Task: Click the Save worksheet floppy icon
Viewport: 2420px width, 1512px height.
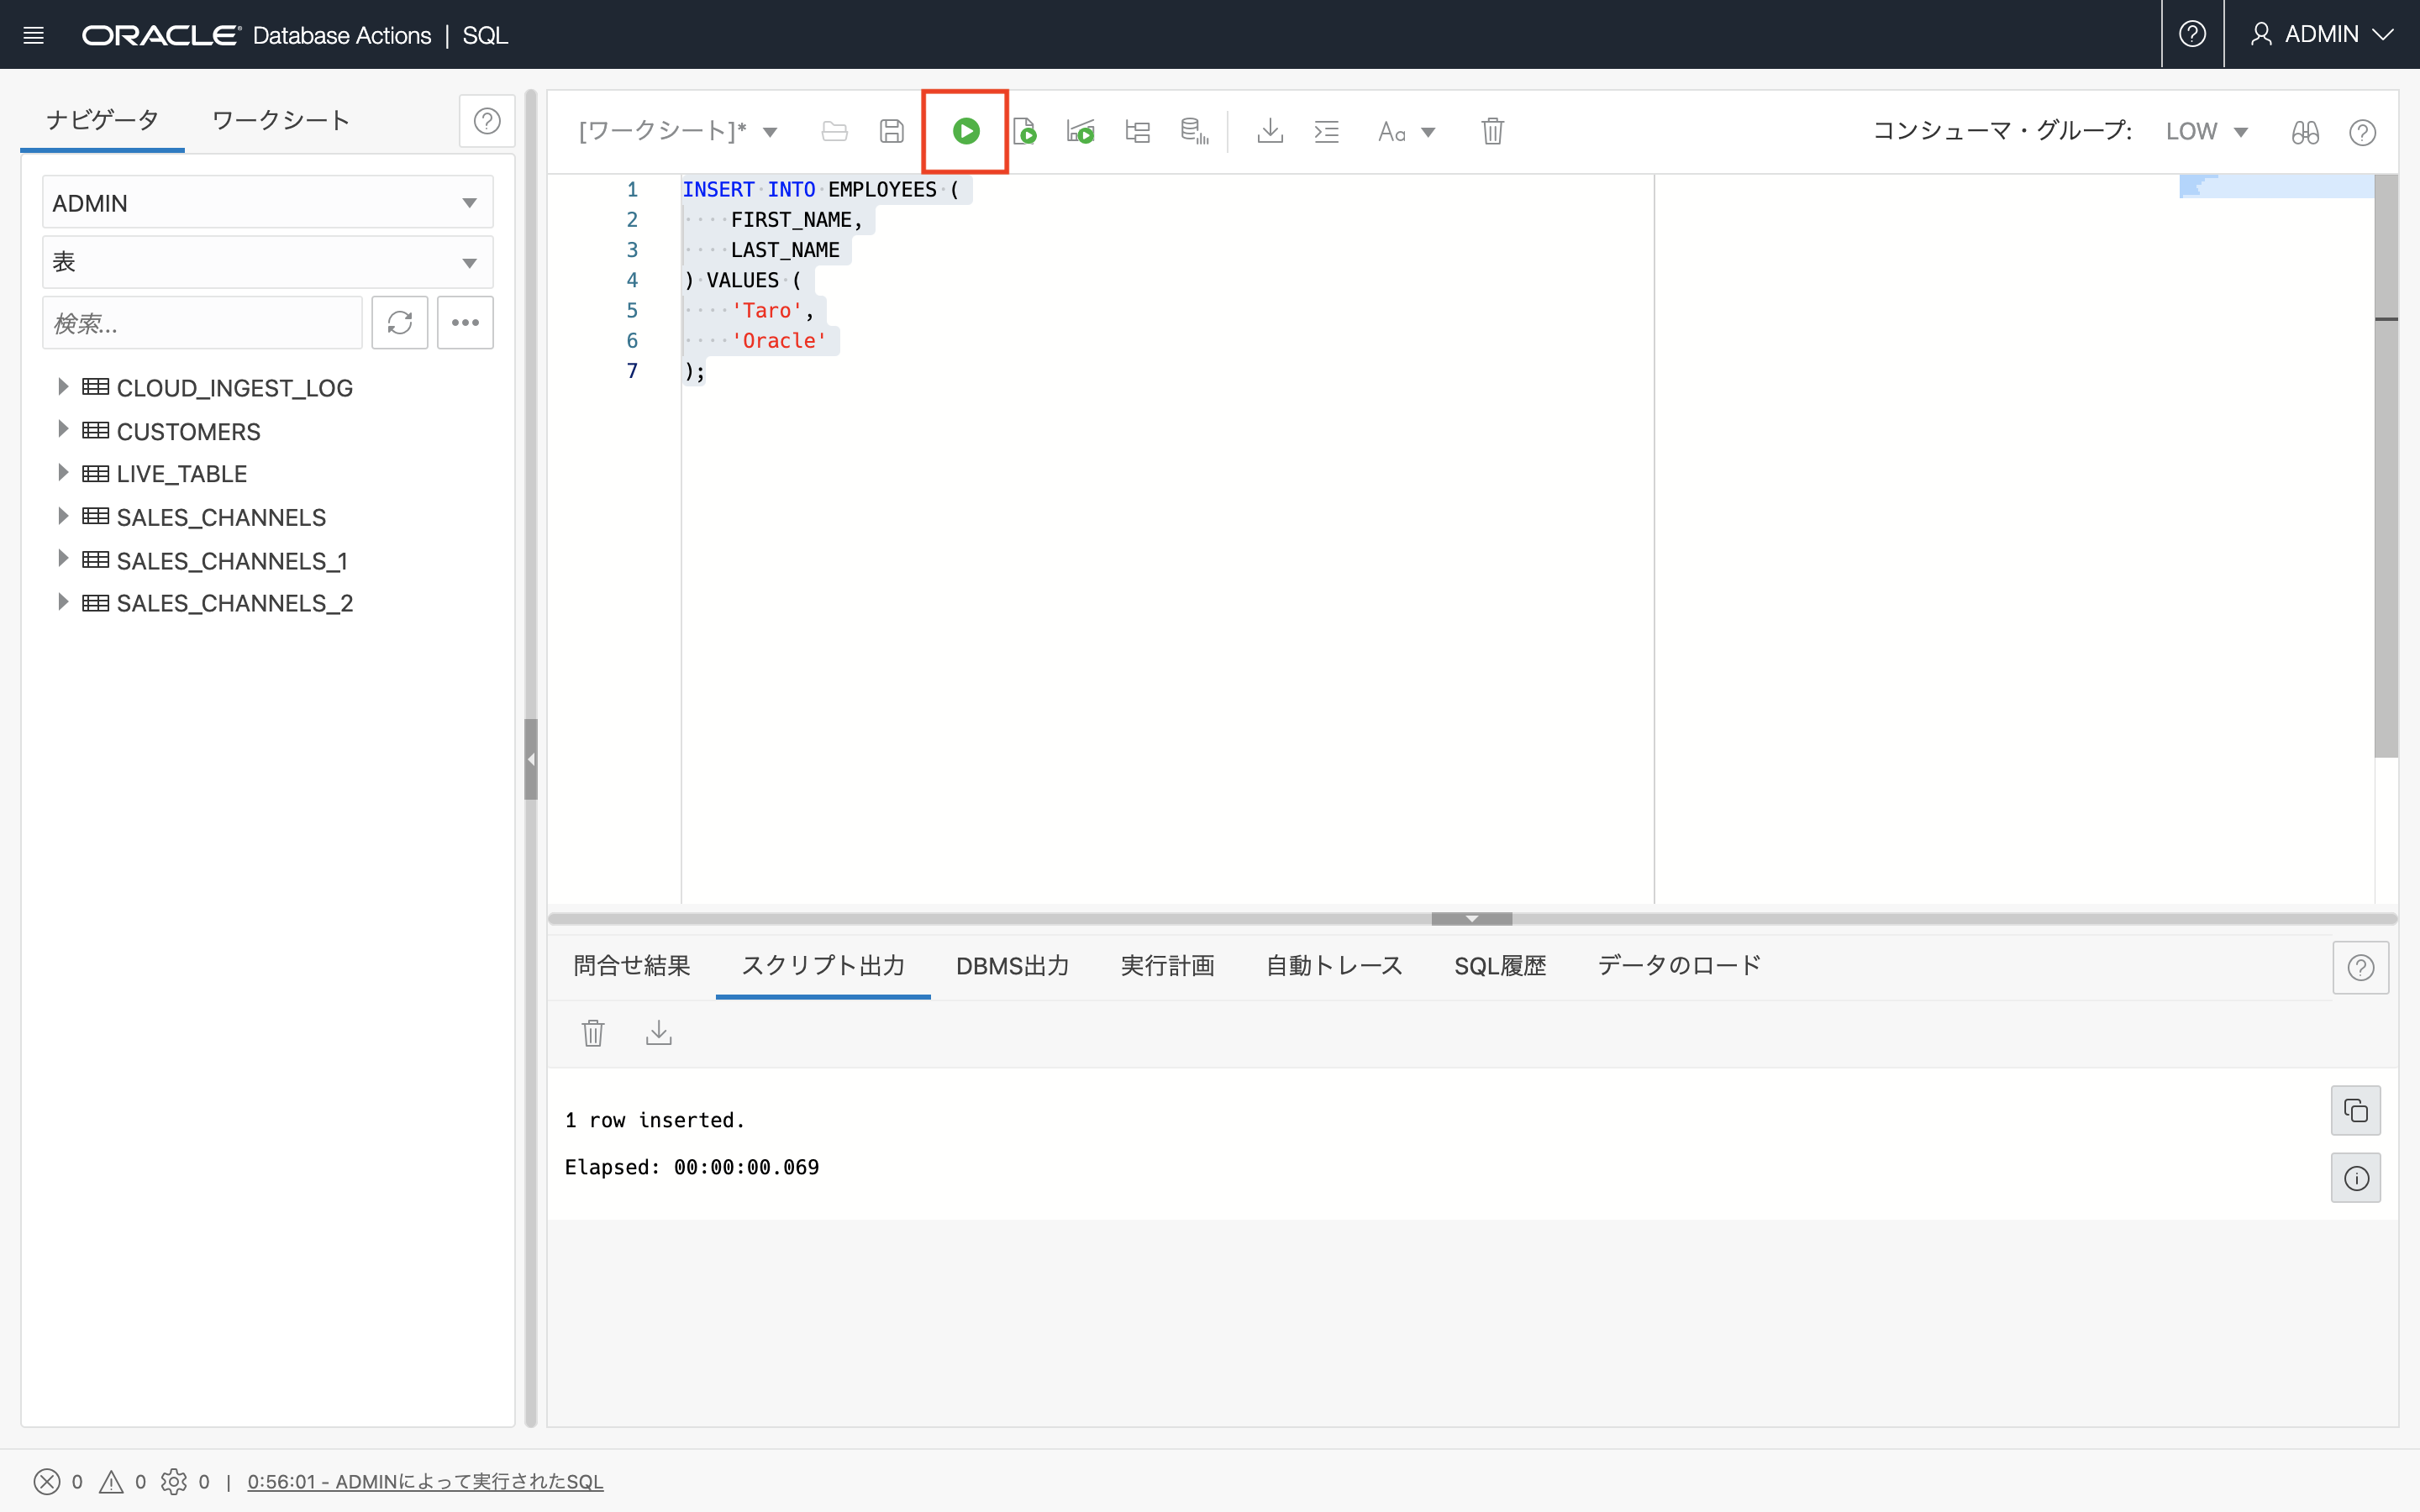Action: tap(891, 131)
